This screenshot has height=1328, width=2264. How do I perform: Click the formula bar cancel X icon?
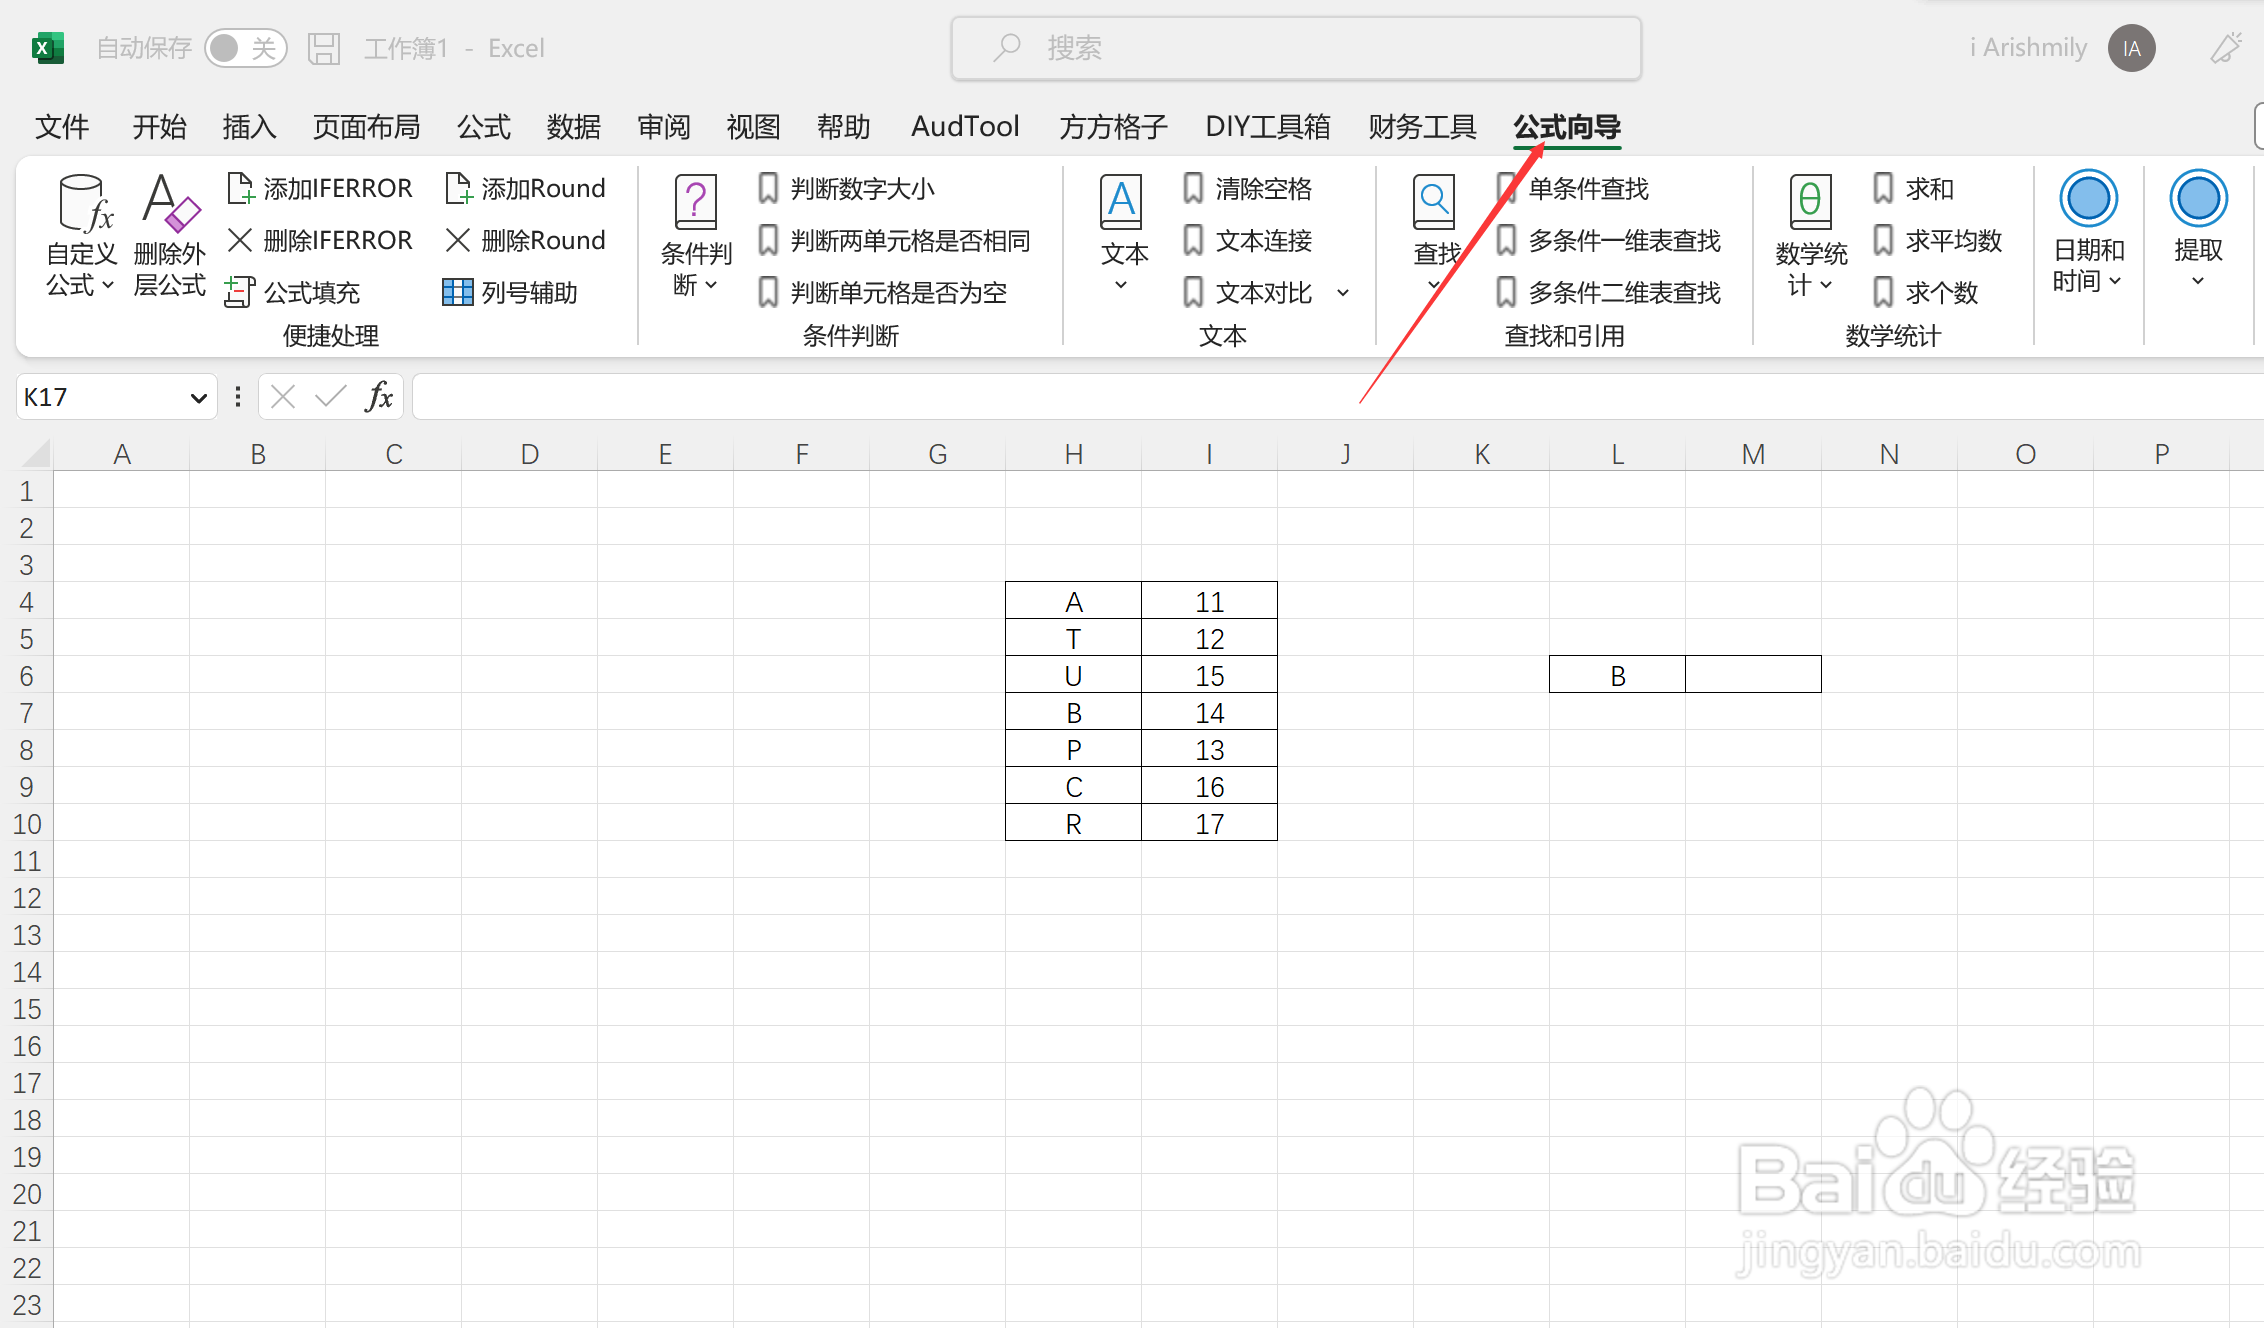click(283, 397)
